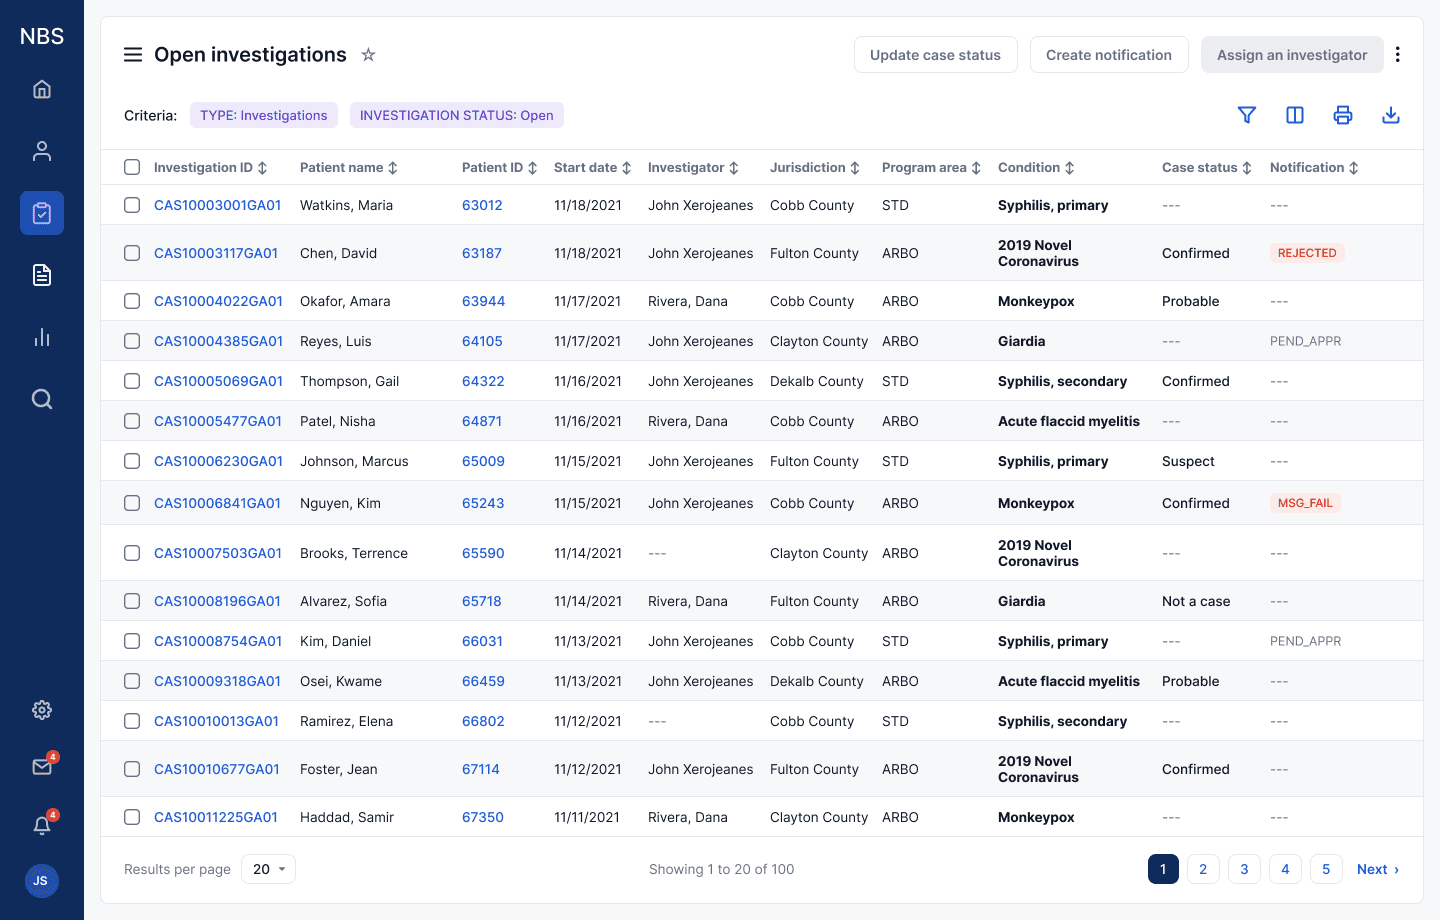Open the column settings icon

[1295, 115]
